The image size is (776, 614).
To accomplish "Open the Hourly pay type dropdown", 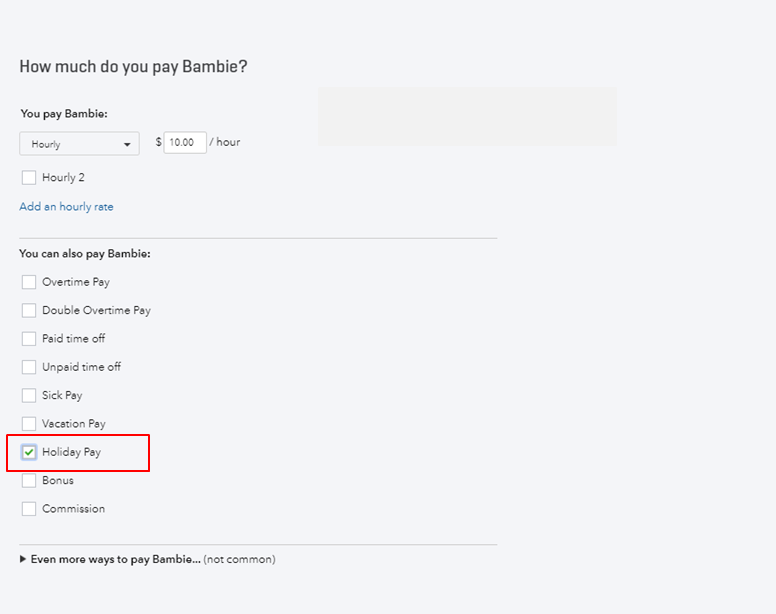I will pos(79,144).
